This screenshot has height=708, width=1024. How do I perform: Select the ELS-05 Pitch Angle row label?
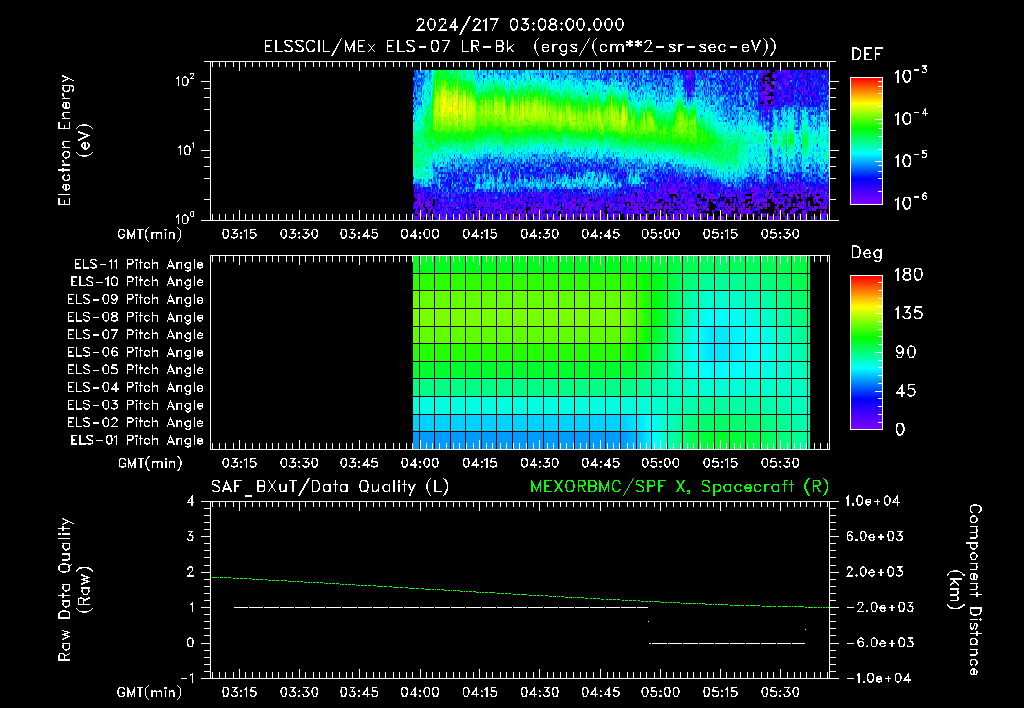click(x=135, y=370)
